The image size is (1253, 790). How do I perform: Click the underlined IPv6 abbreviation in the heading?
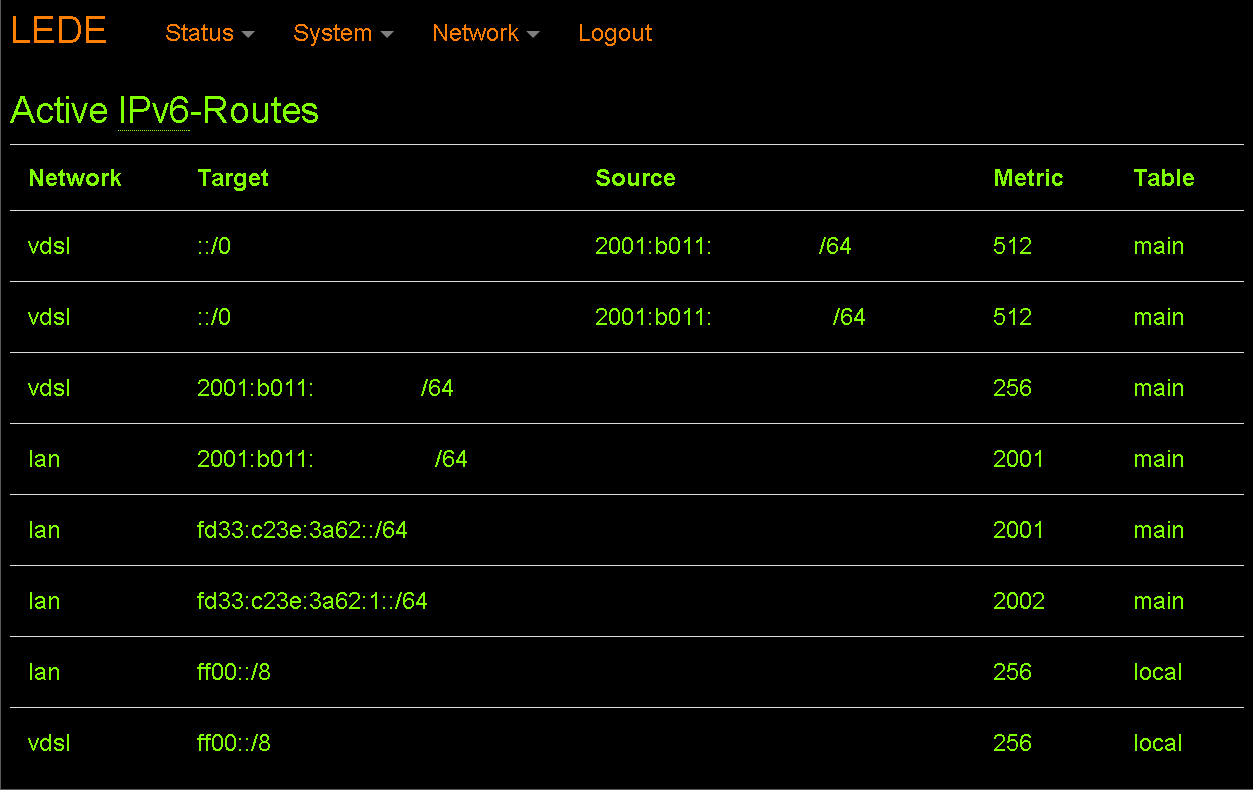click(x=154, y=110)
